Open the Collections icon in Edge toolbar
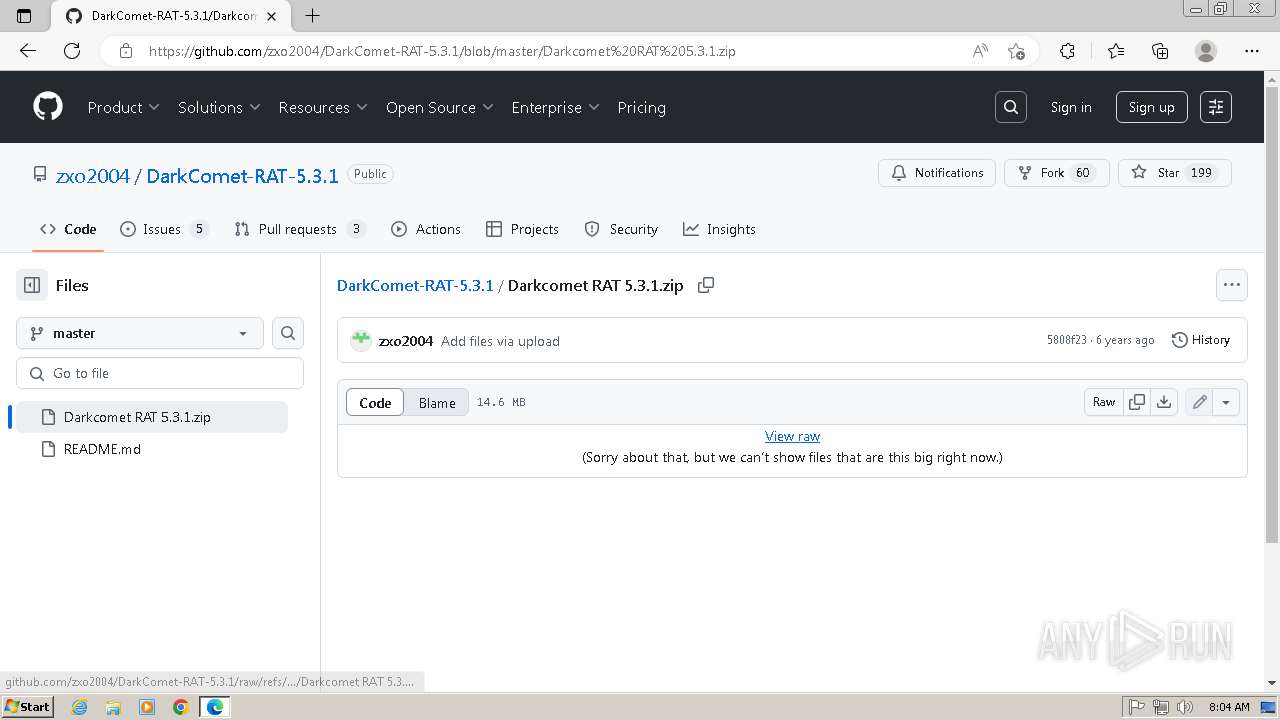Viewport: 1280px width, 720px height. [x=1160, y=51]
